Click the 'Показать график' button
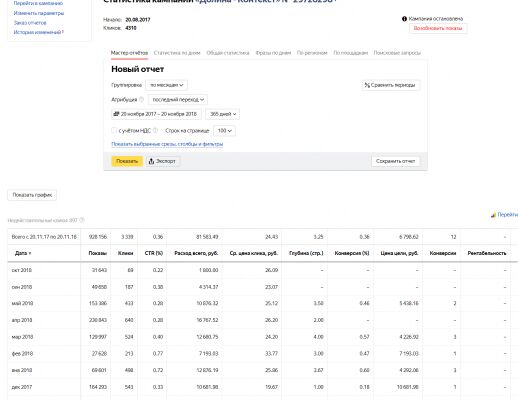518x400 pixels. [32, 195]
